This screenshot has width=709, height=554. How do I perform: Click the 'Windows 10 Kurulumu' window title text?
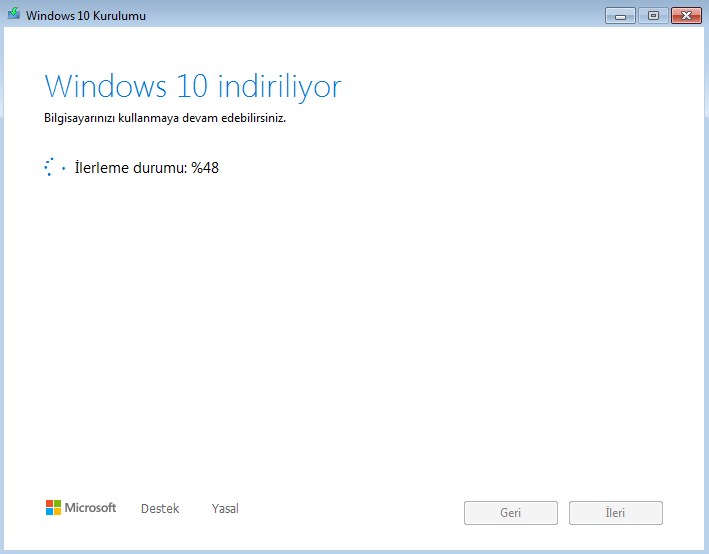click(x=85, y=16)
